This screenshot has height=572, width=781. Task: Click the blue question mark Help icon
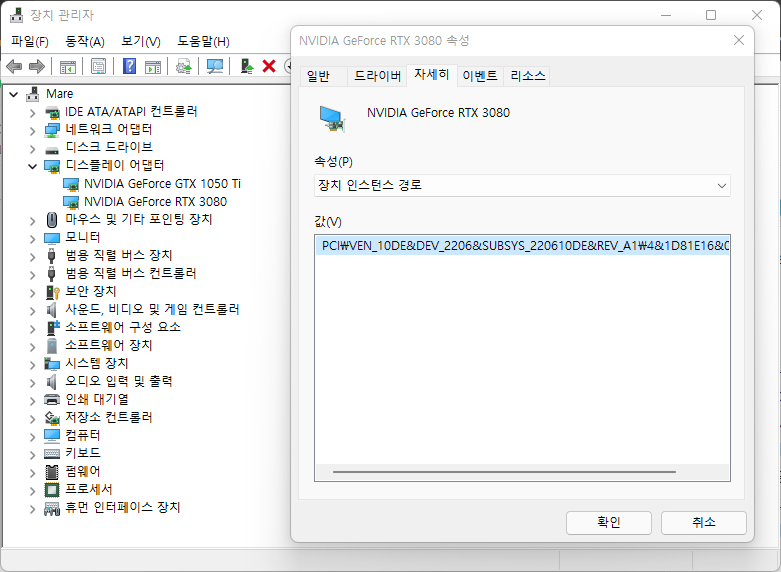[x=129, y=66]
